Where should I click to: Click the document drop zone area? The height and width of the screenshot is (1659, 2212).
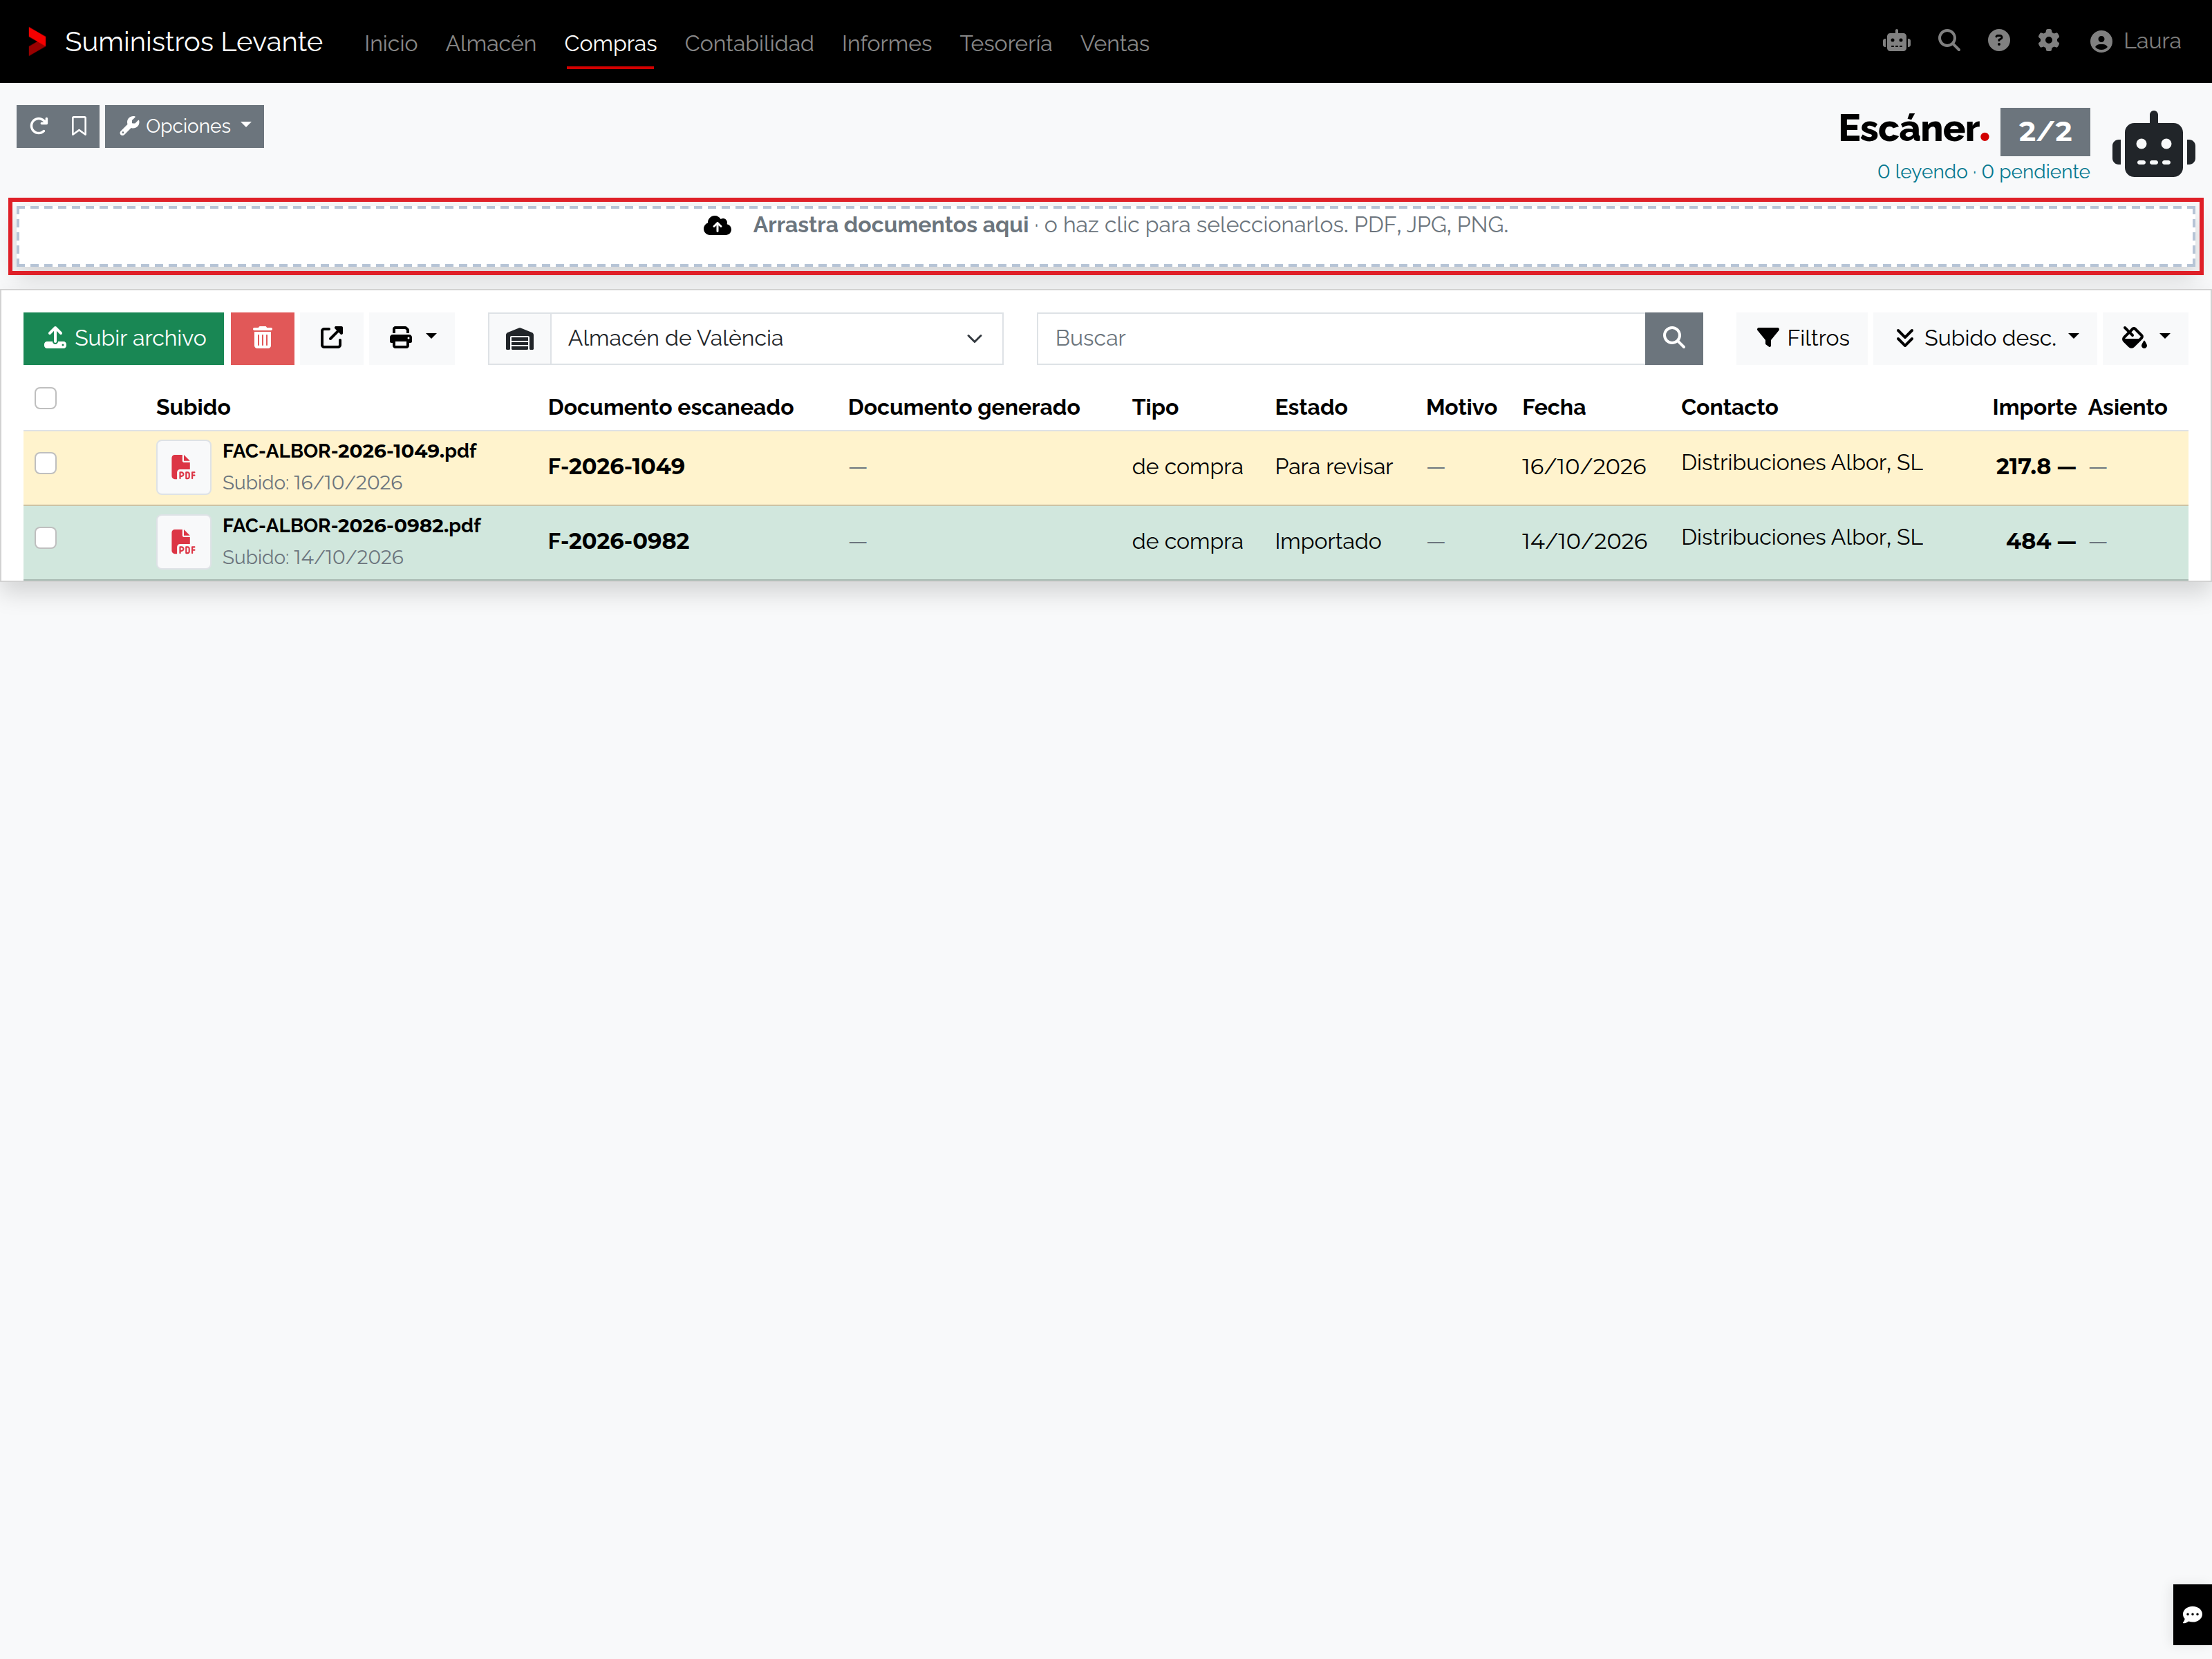(x=1106, y=236)
